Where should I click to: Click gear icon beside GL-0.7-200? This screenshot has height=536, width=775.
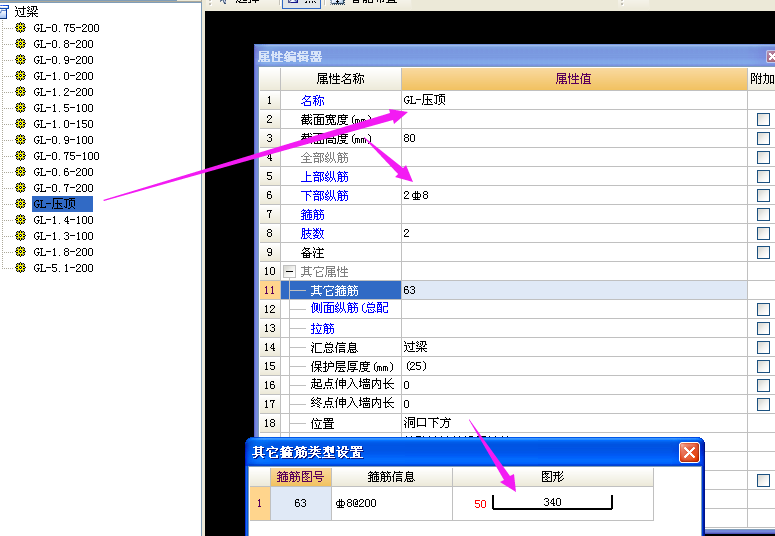tap(20, 187)
